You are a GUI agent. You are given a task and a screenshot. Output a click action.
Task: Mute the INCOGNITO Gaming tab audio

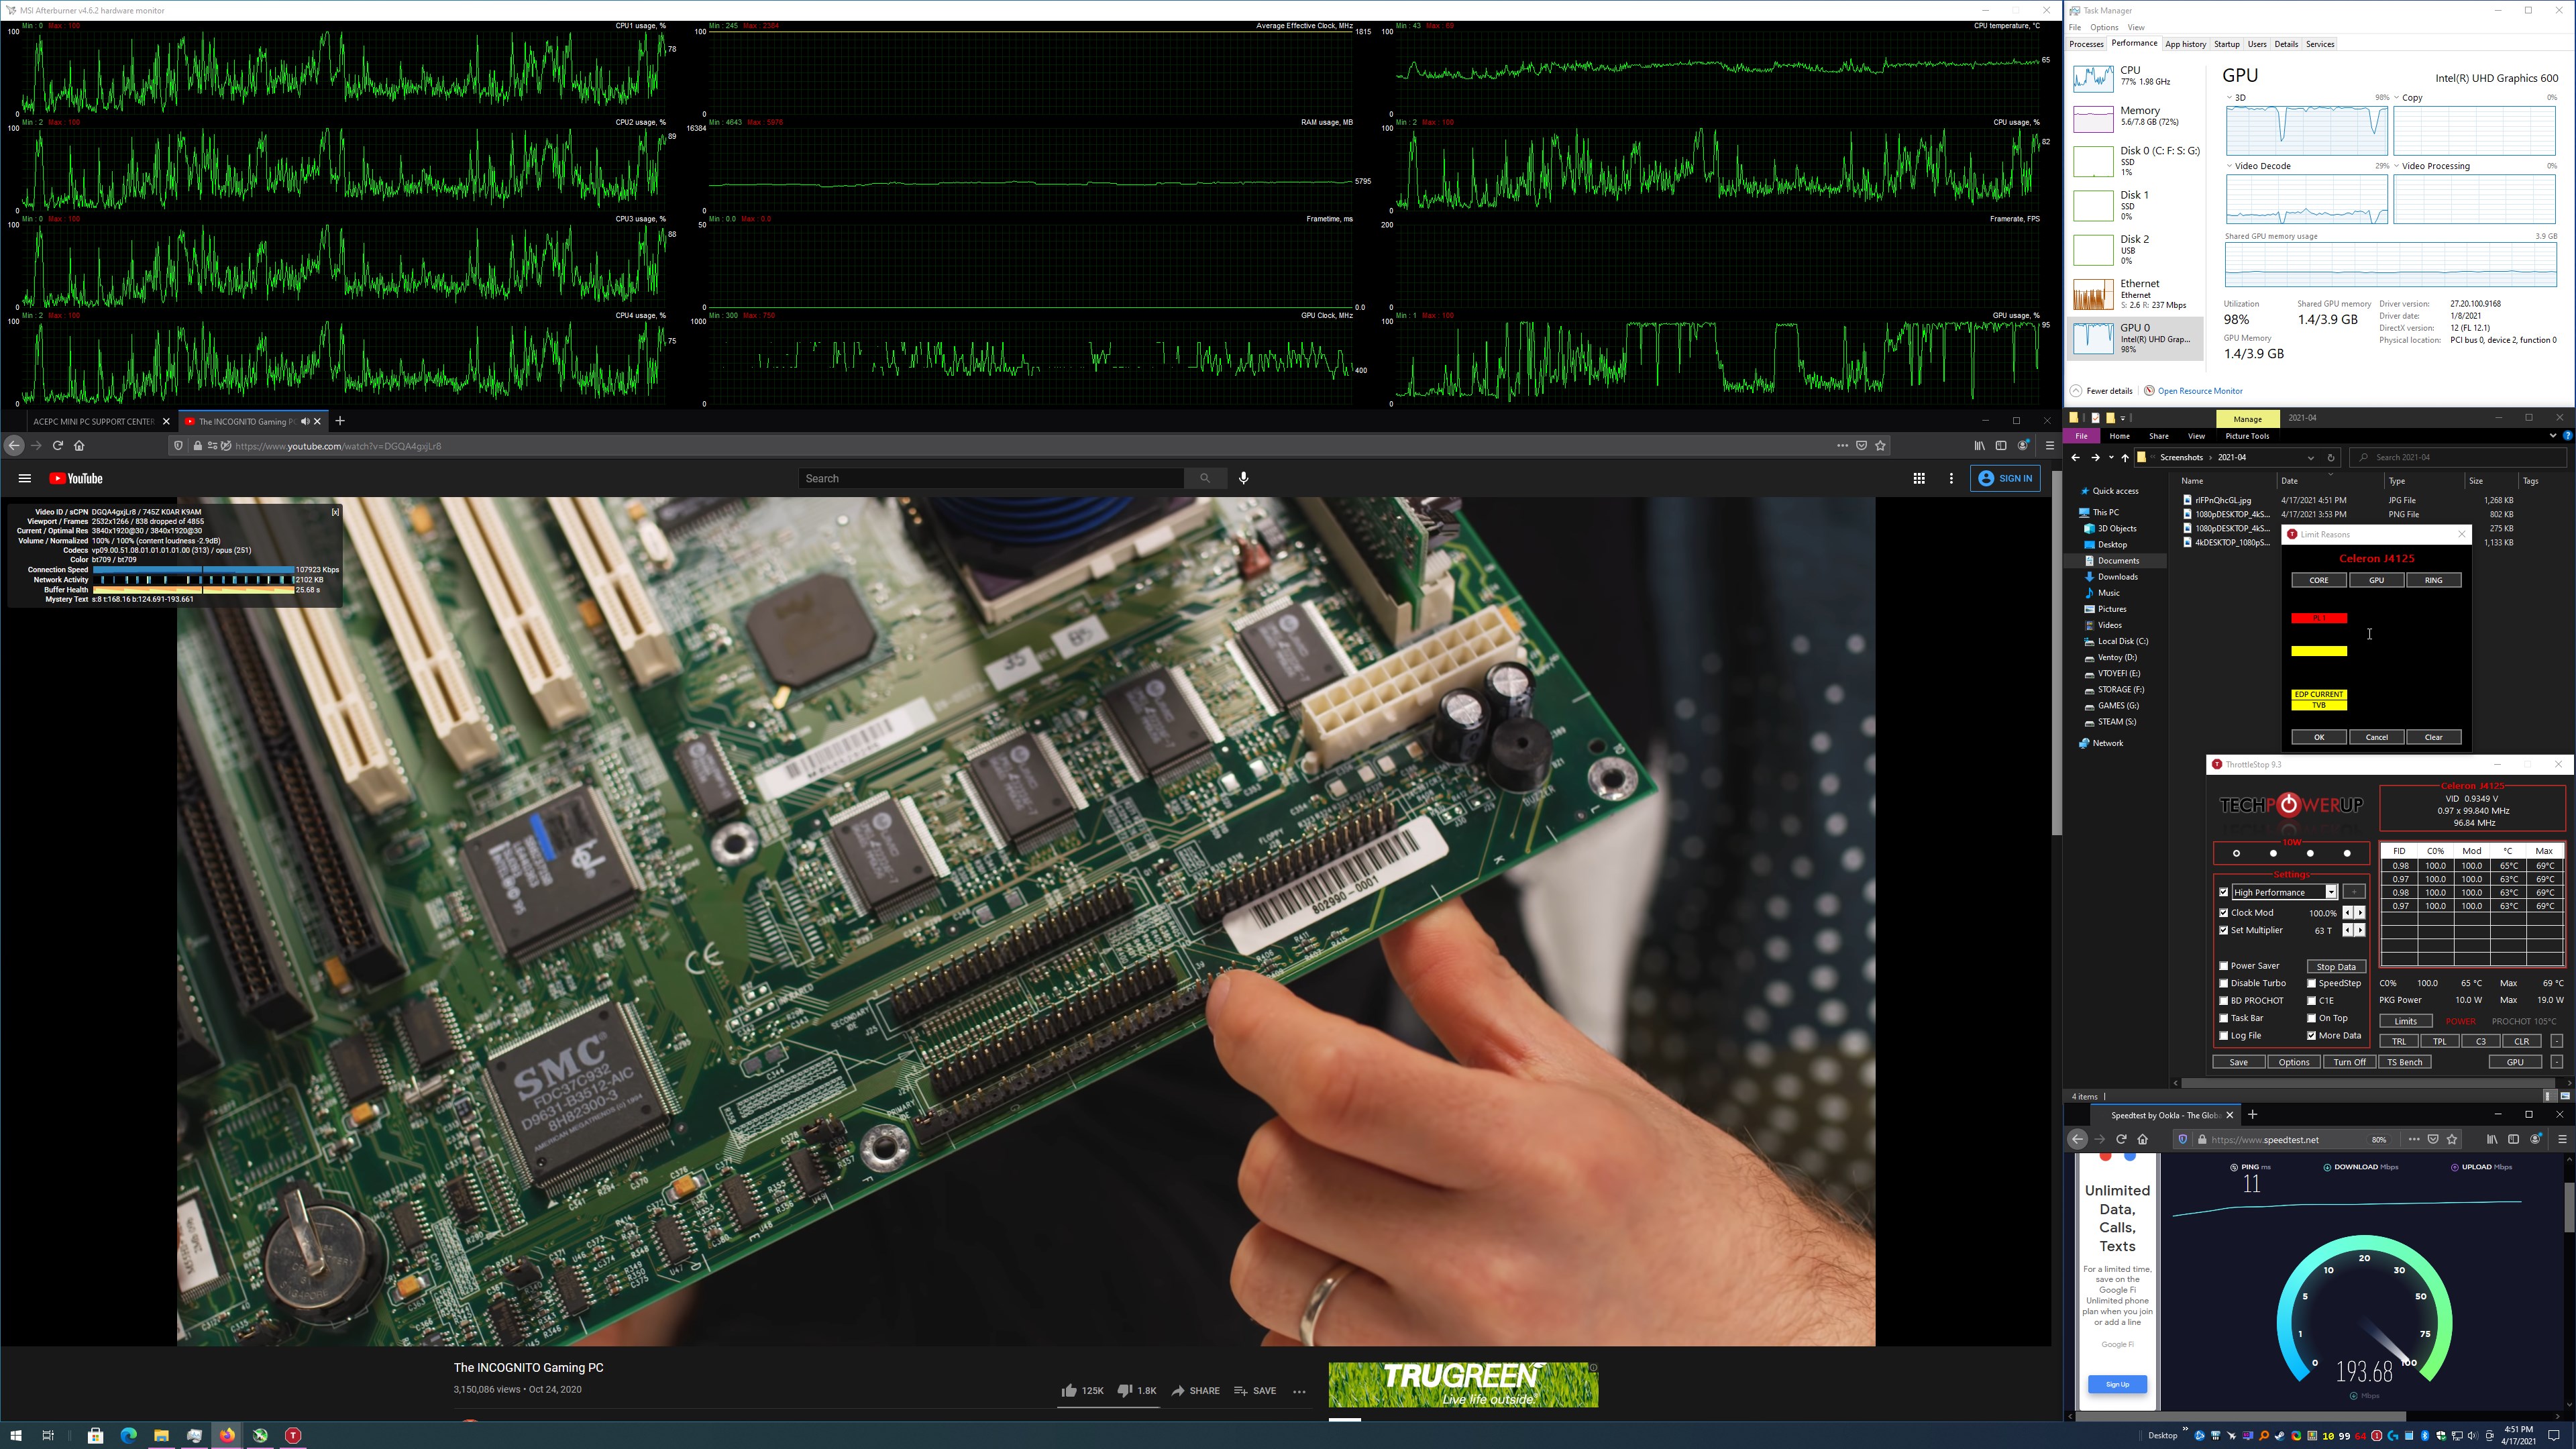click(x=305, y=421)
